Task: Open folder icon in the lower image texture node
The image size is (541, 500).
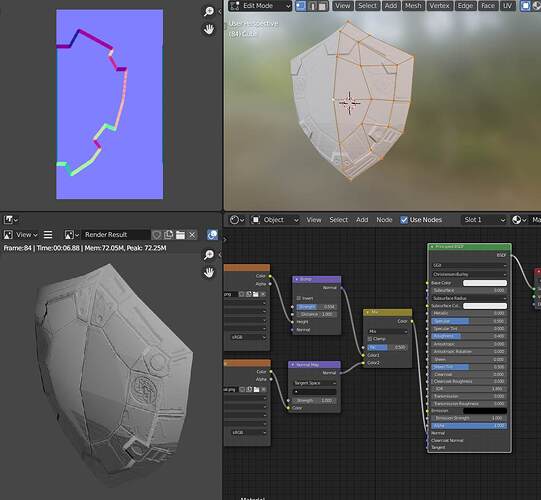Action: 256,389
